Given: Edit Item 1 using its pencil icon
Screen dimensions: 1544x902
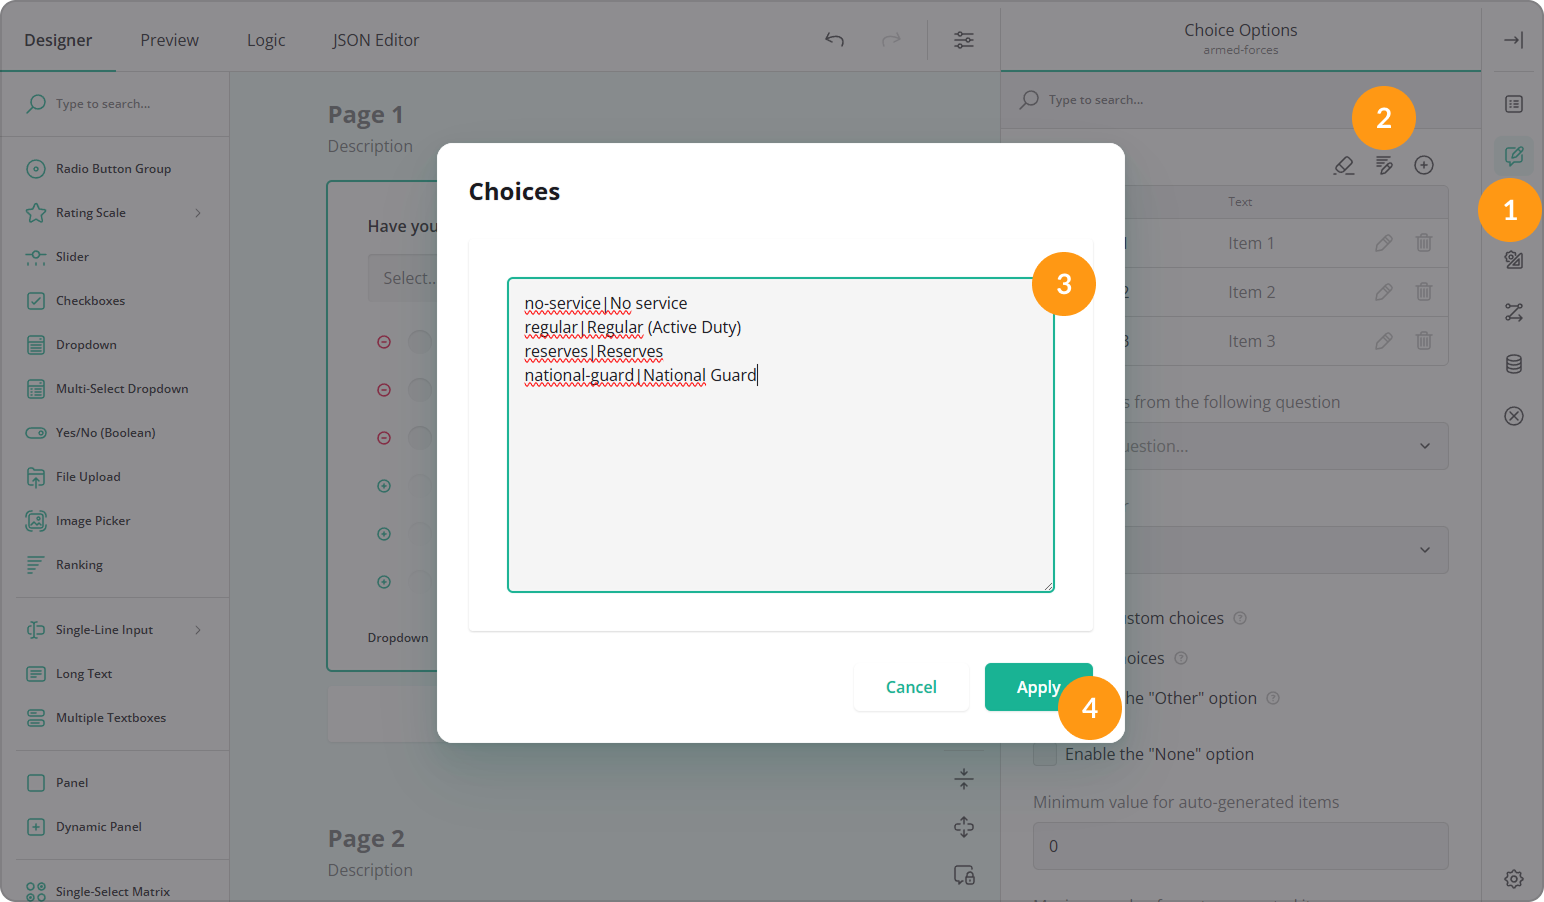Looking at the screenshot, I should tap(1384, 242).
